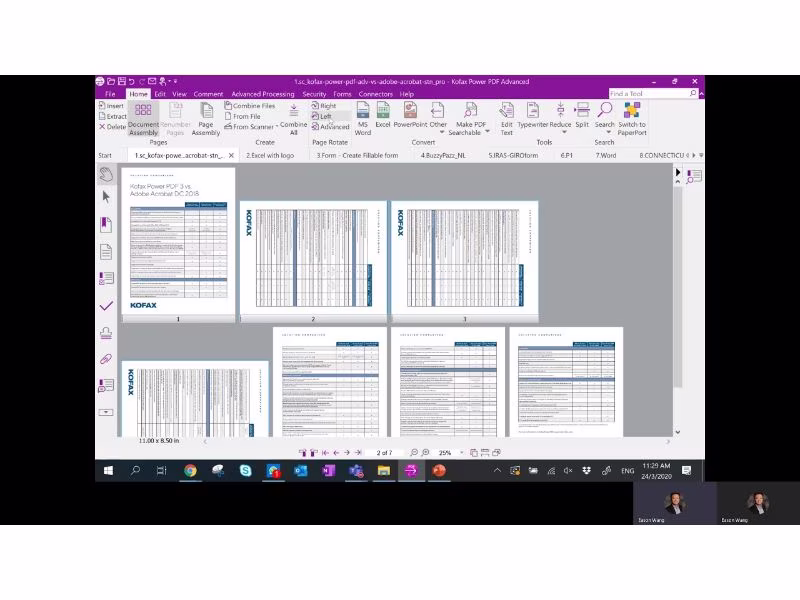Select the Typewriter tool
This screenshot has height=600, width=800.
tap(533, 115)
